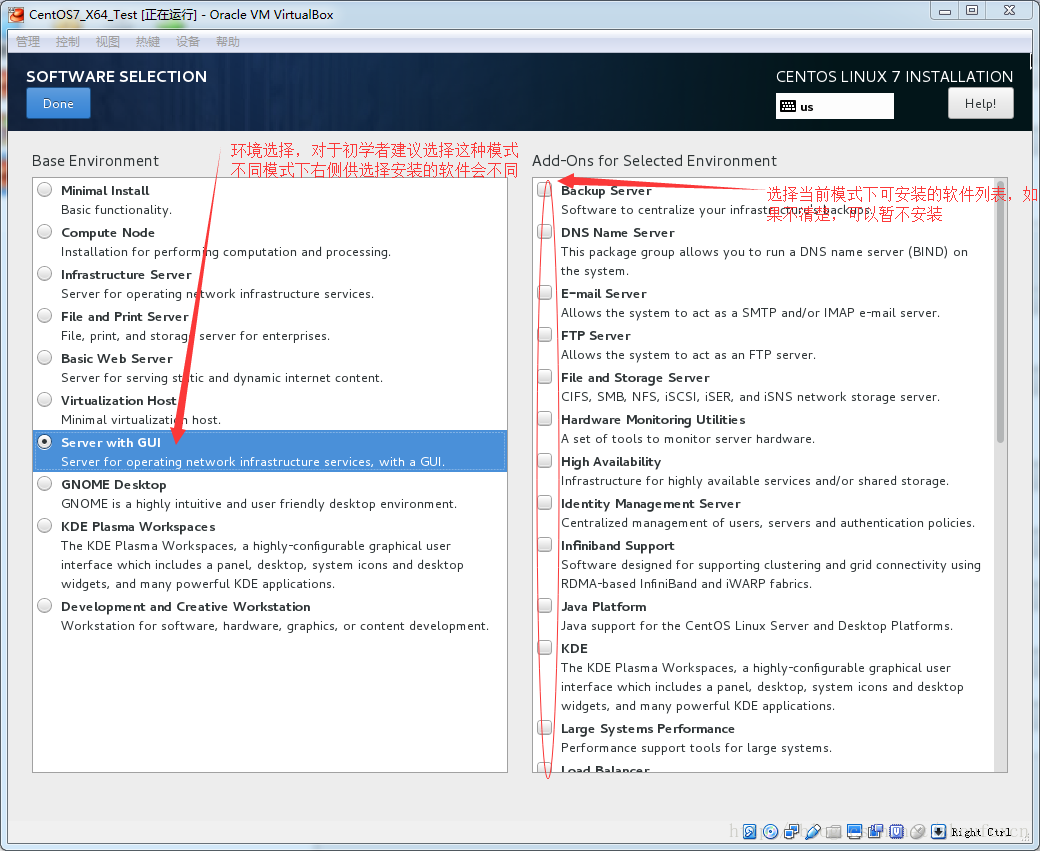
Task: Check Identity Management Server add-on
Action: coord(545,503)
